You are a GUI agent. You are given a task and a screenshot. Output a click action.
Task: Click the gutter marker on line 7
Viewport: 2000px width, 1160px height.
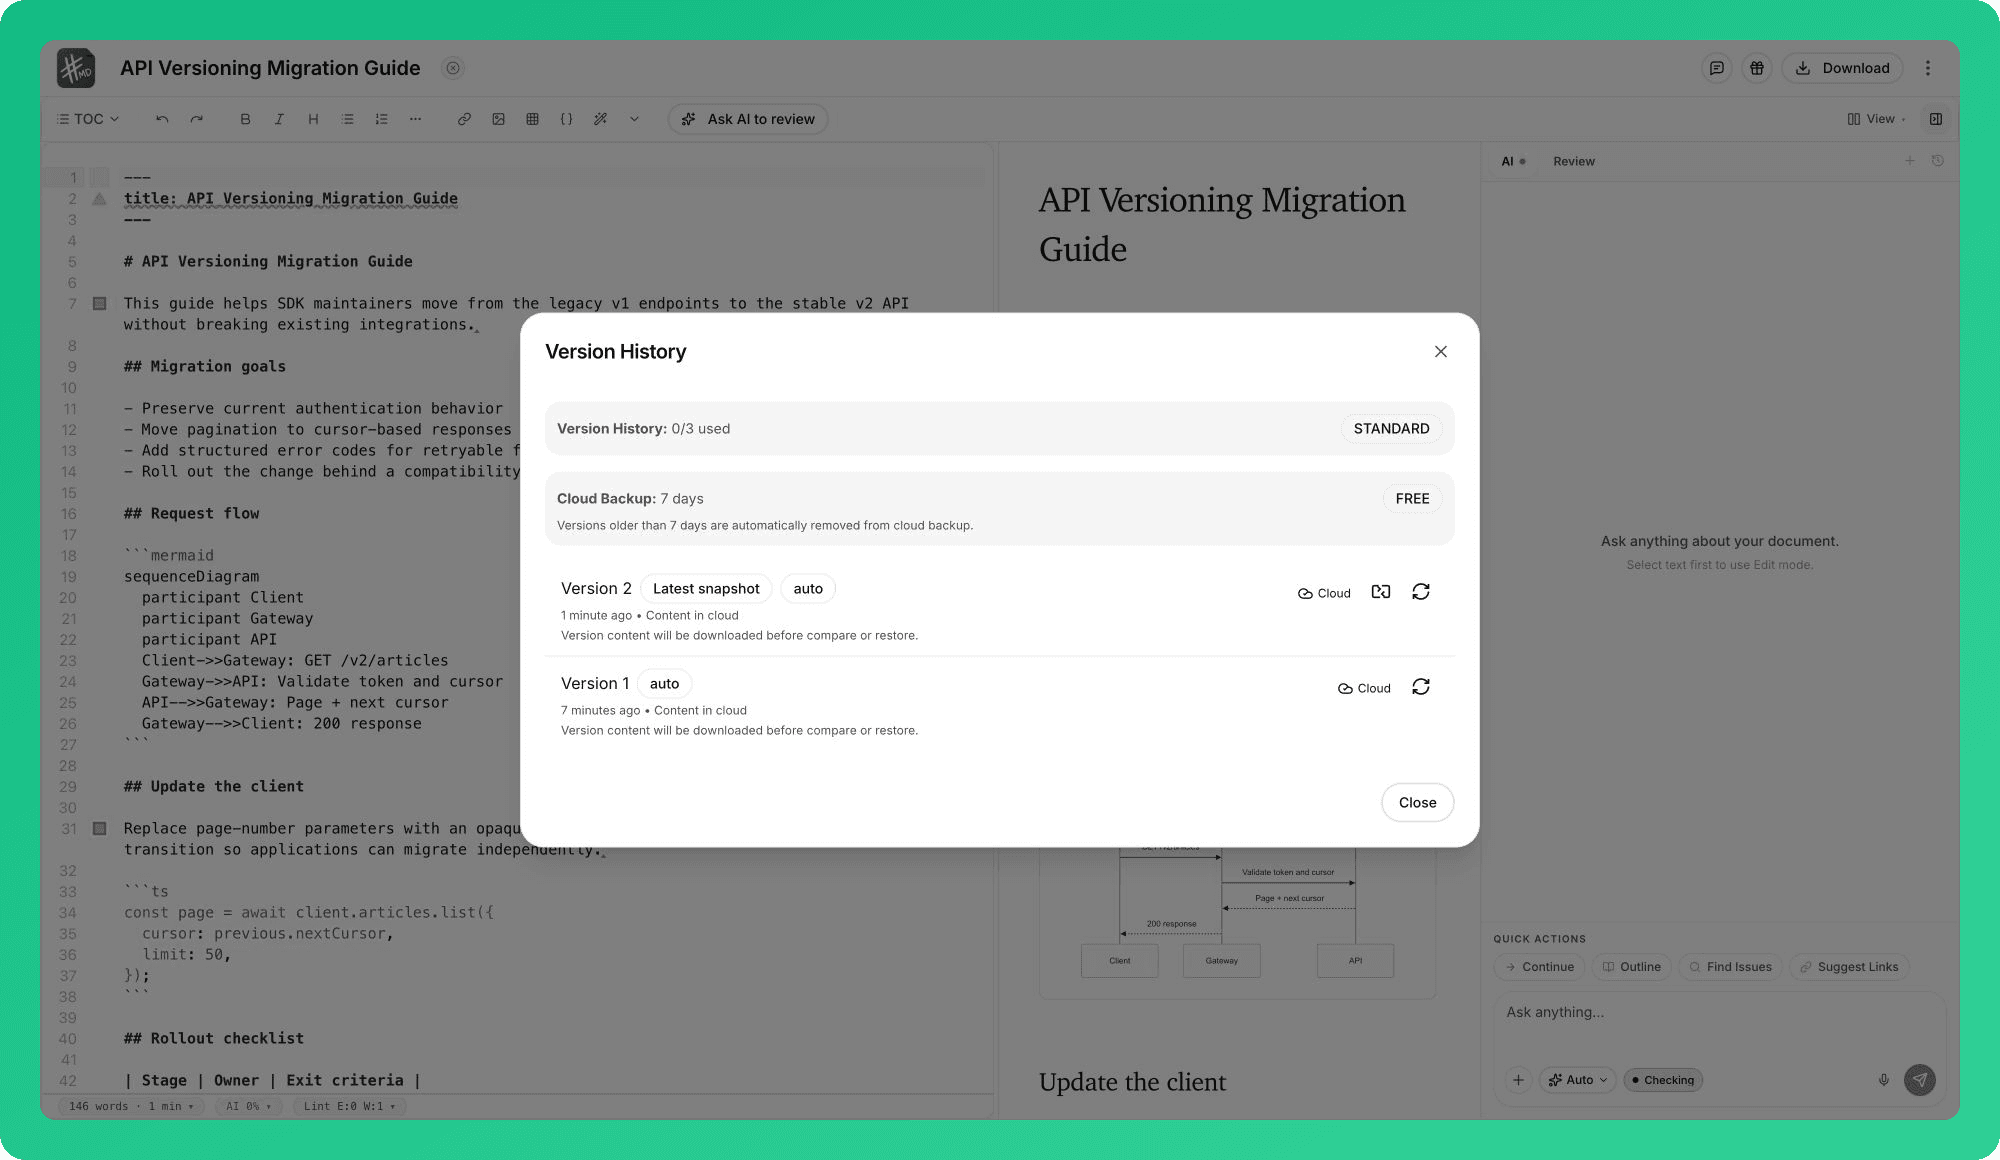(x=99, y=303)
